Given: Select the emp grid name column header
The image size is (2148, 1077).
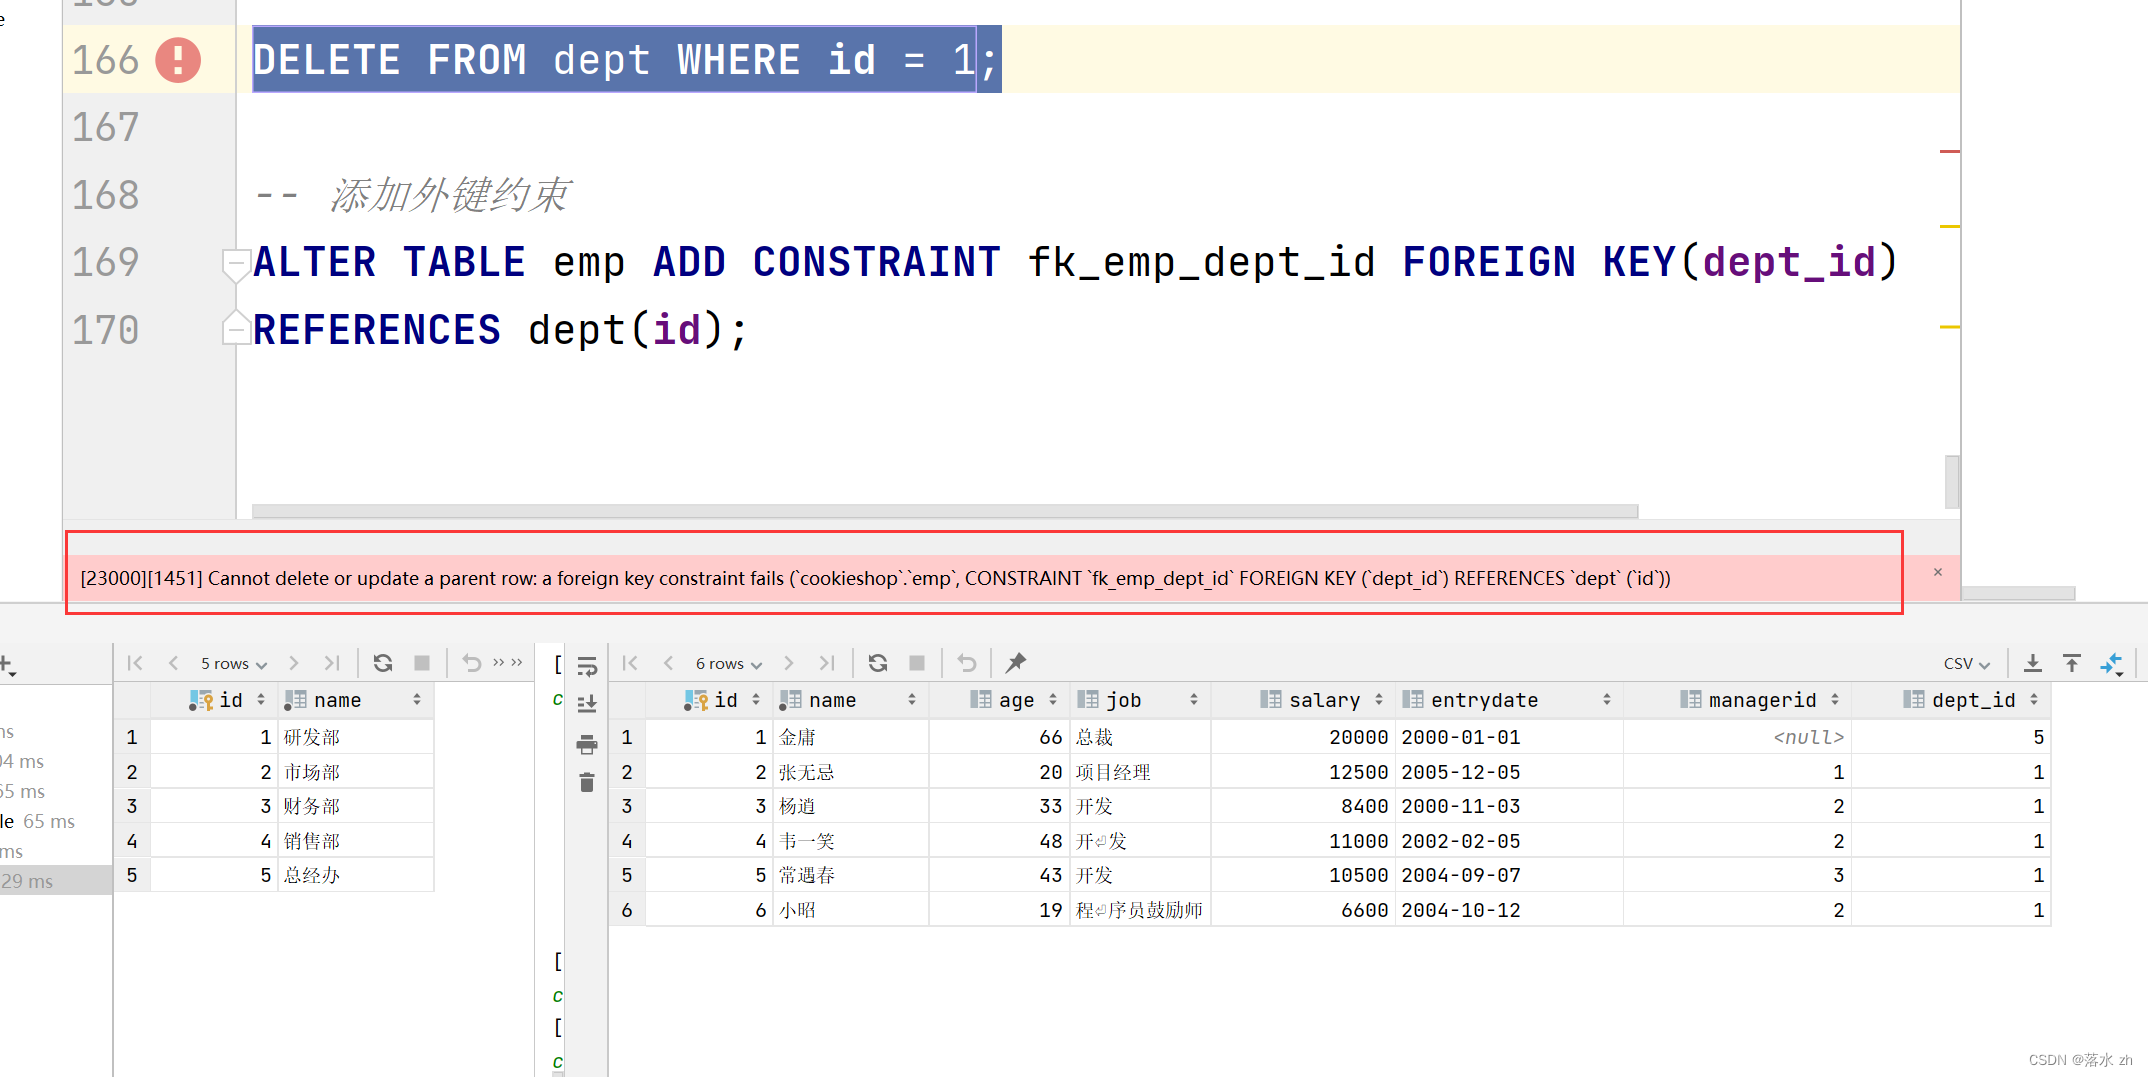Looking at the screenshot, I should pyautogui.click(x=850, y=700).
